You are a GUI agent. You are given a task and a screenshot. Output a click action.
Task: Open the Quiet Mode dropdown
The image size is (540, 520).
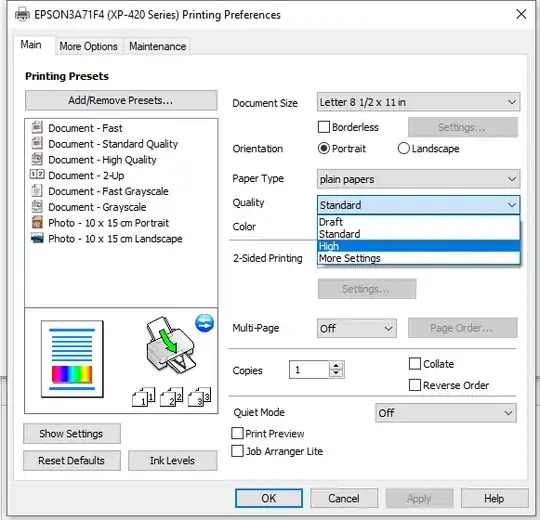coord(446,413)
